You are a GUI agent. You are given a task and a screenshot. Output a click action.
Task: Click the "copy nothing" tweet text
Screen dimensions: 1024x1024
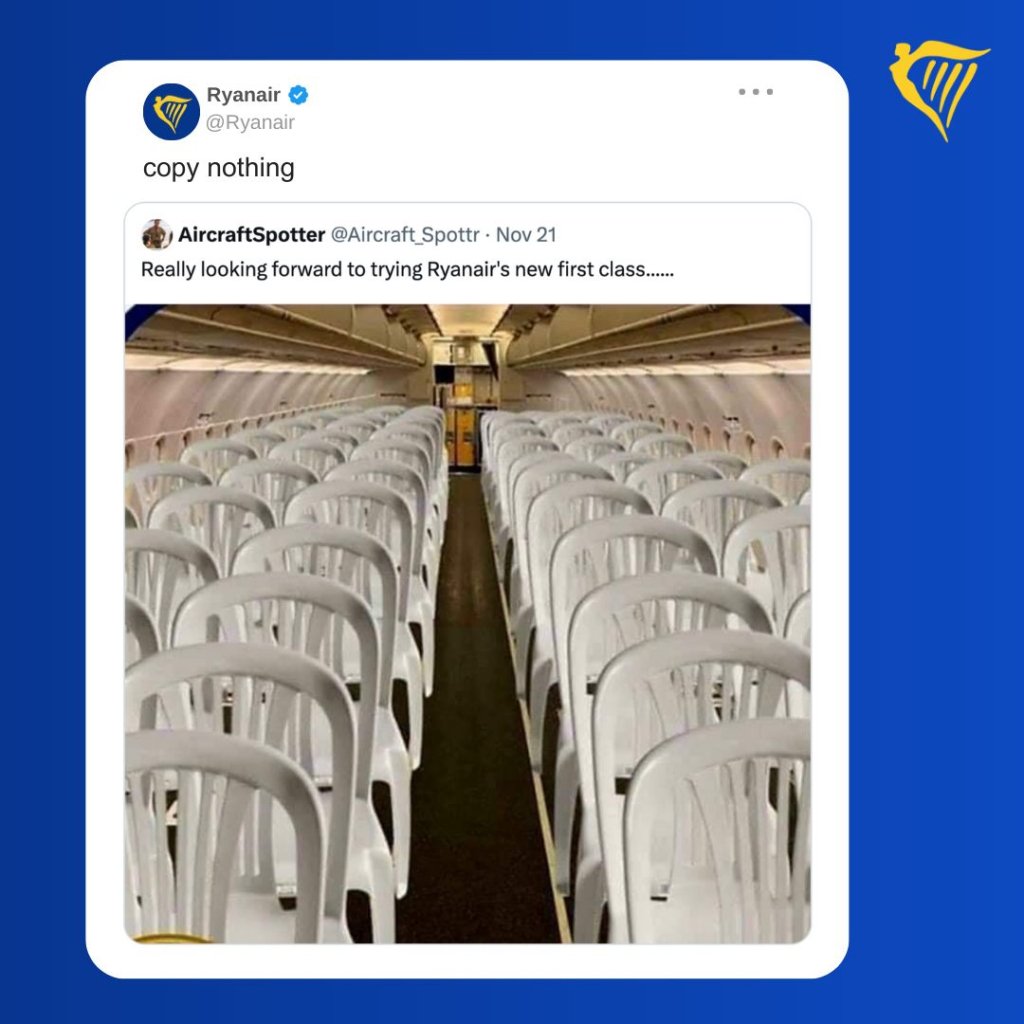pos(219,168)
